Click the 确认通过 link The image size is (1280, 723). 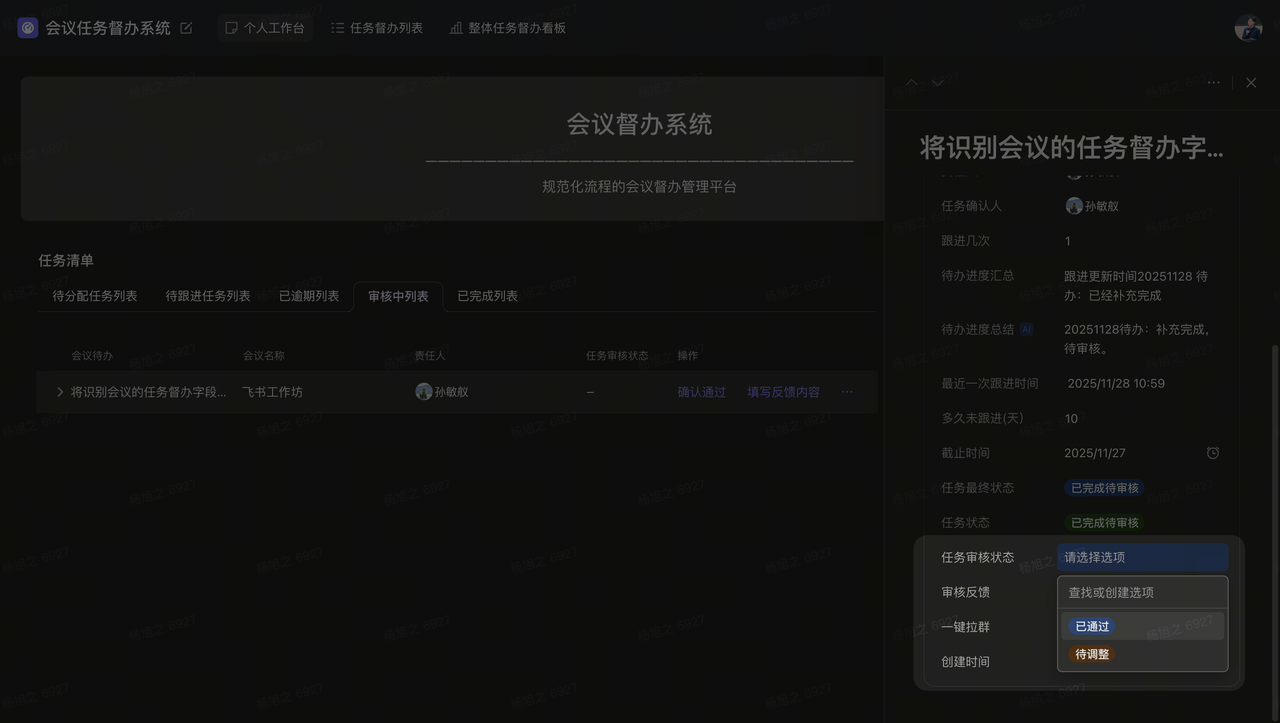point(702,392)
